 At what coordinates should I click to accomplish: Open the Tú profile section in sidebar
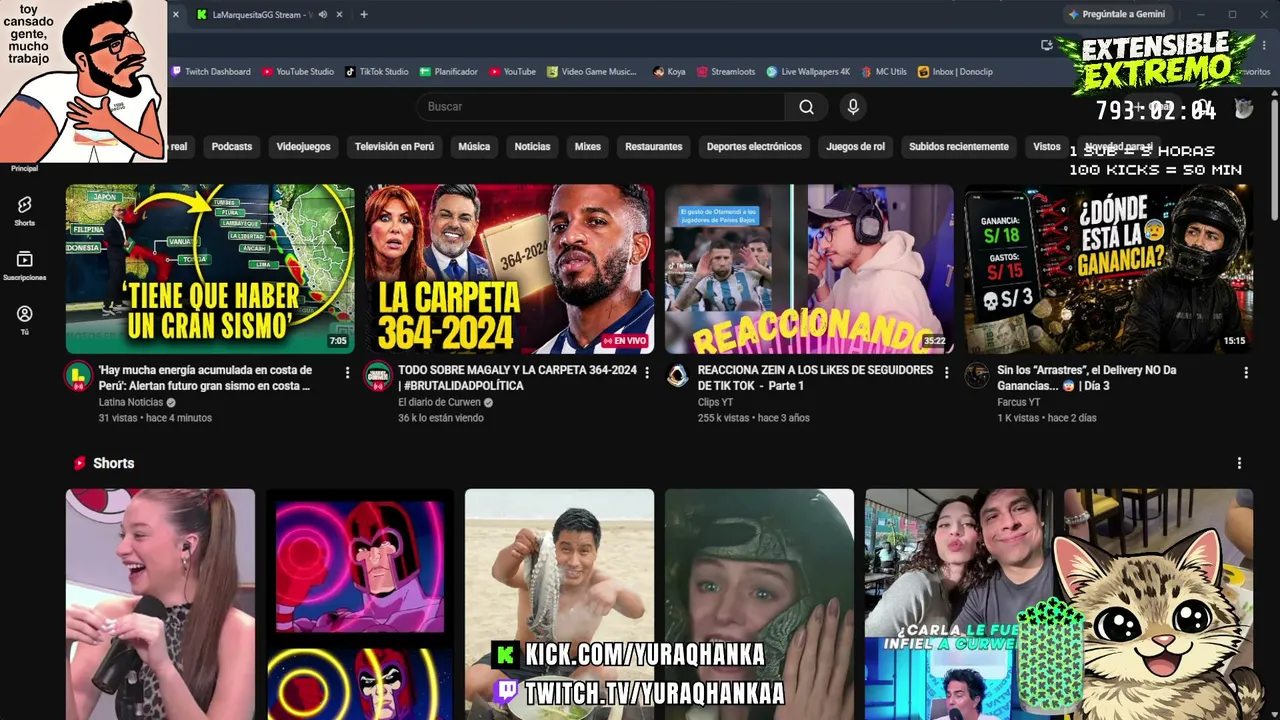(x=25, y=320)
